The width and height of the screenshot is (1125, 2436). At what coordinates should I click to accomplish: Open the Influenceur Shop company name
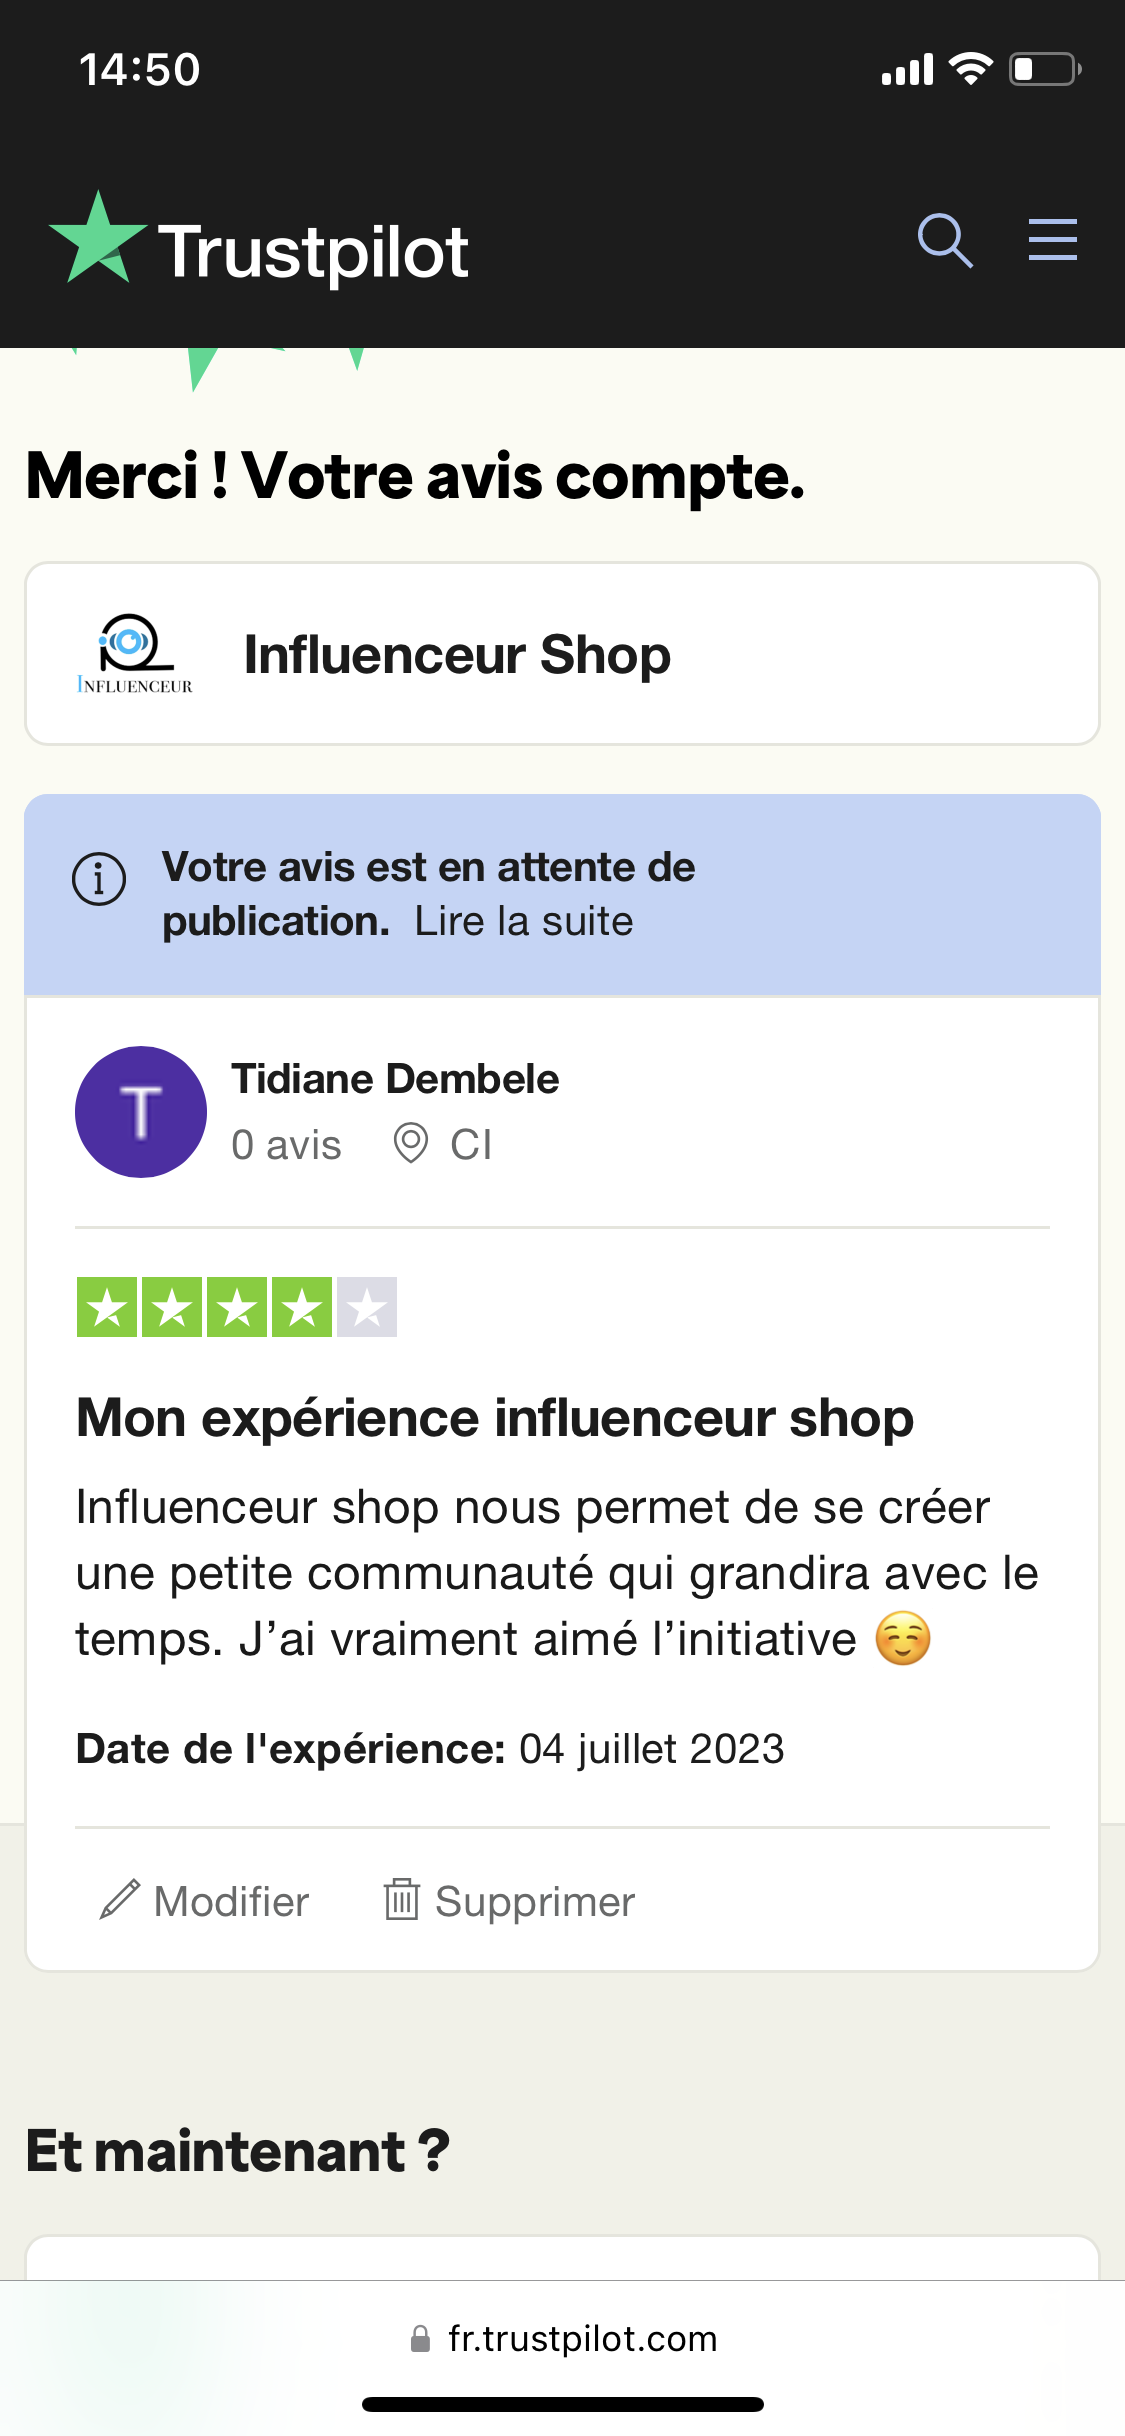(457, 655)
